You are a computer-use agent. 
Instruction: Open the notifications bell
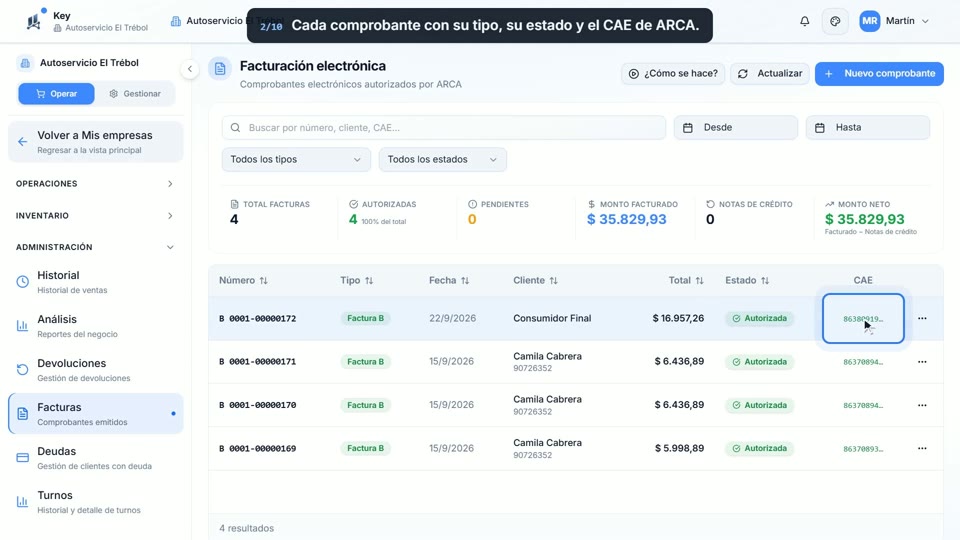coord(804,21)
